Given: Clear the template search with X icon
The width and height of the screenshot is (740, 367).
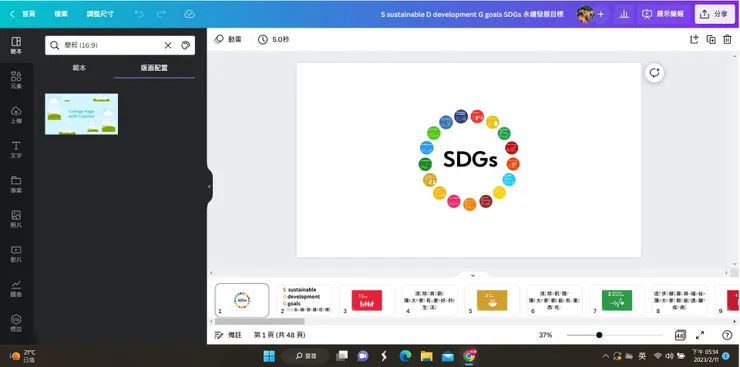Looking at the screenshot, I should click(x=168, y=45).
